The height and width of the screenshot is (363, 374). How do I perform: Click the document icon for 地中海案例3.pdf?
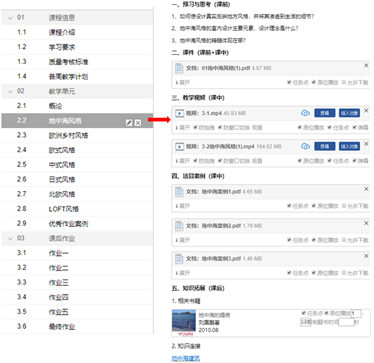point(179,258)
